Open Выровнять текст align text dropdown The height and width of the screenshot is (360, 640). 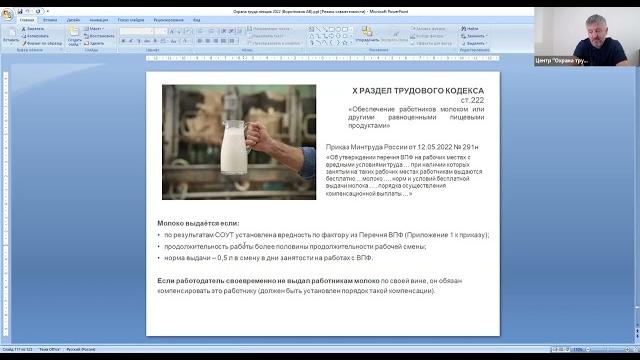pyautogui.click(x=266, y=36)
